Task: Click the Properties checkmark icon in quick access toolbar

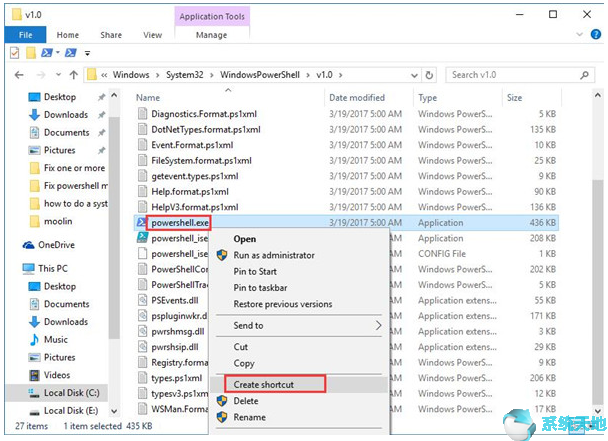Action: 14,52
